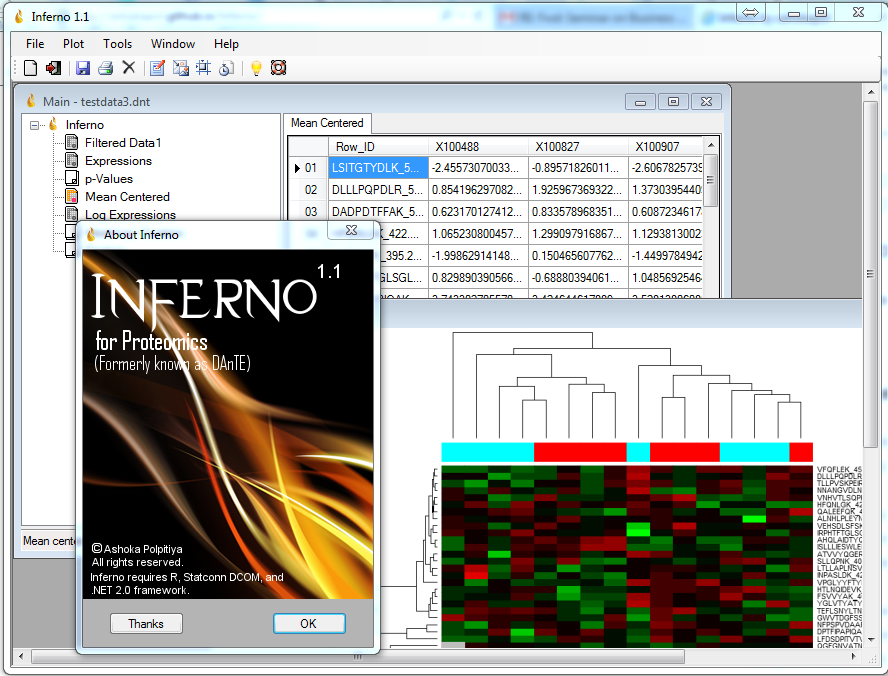The image size is (888, 676).
Task: Click the p-Values sheet icon in tree
Action: coord(72,179)
